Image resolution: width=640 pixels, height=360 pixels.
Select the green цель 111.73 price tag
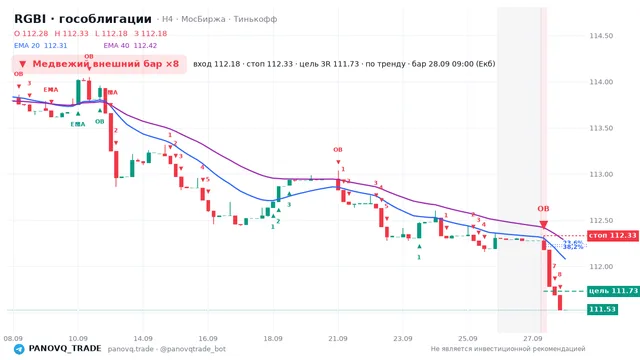point(613,291)
